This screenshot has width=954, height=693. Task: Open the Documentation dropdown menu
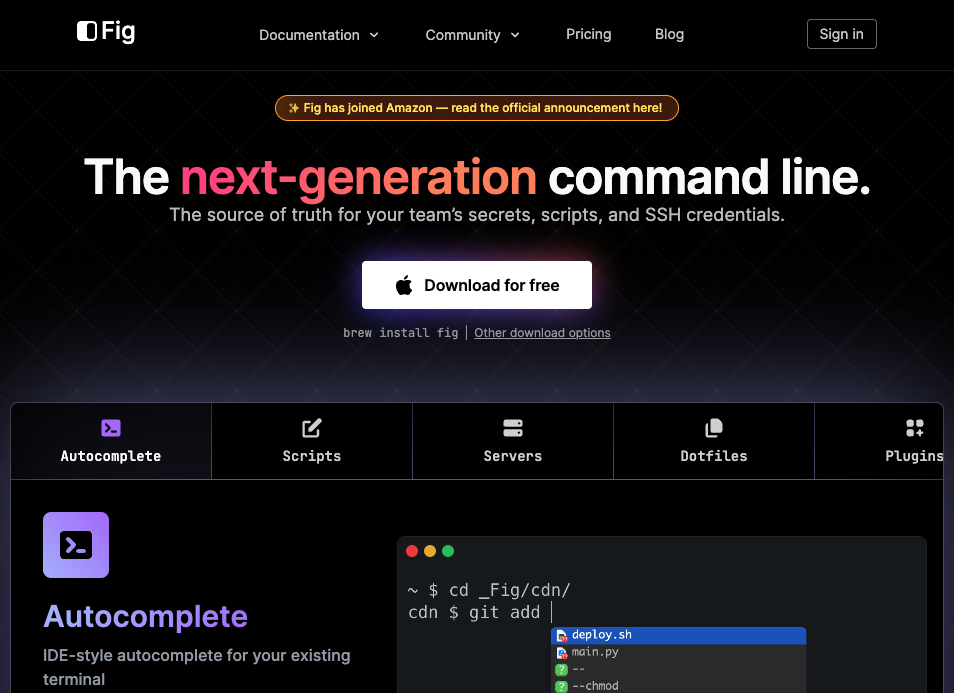[x=319, y=35]
